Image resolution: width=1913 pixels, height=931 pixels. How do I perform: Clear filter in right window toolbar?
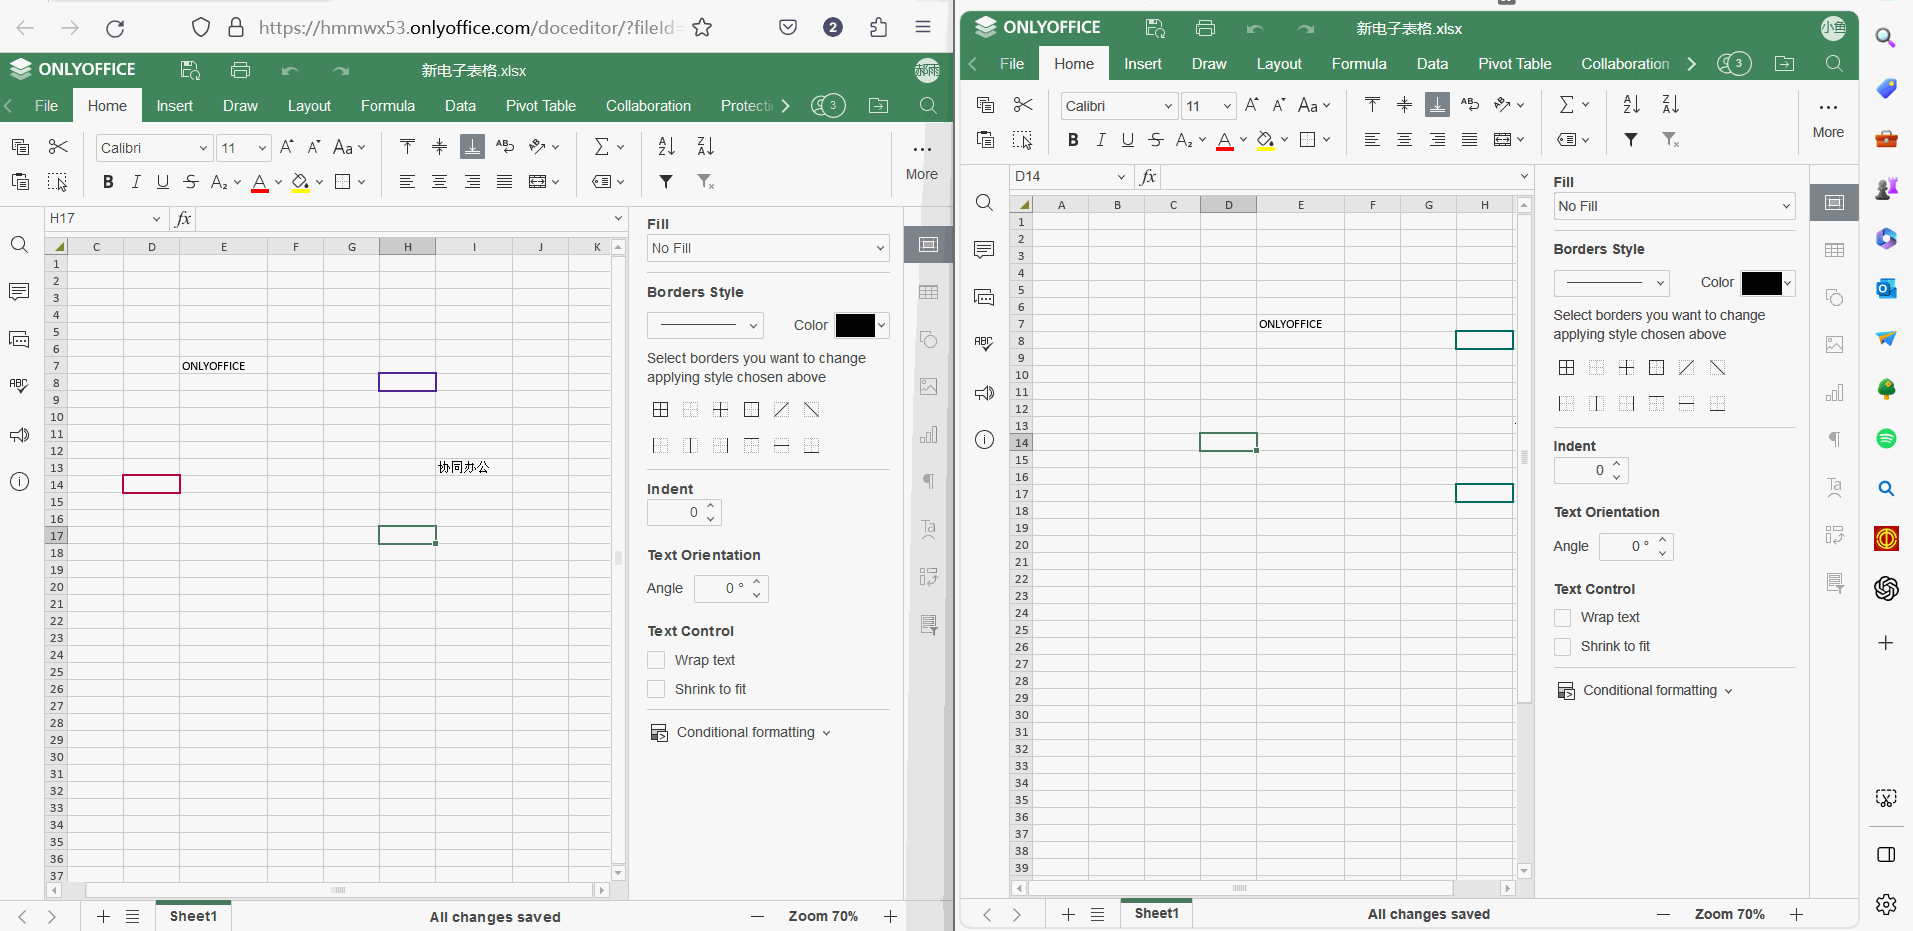(1670, 140)
